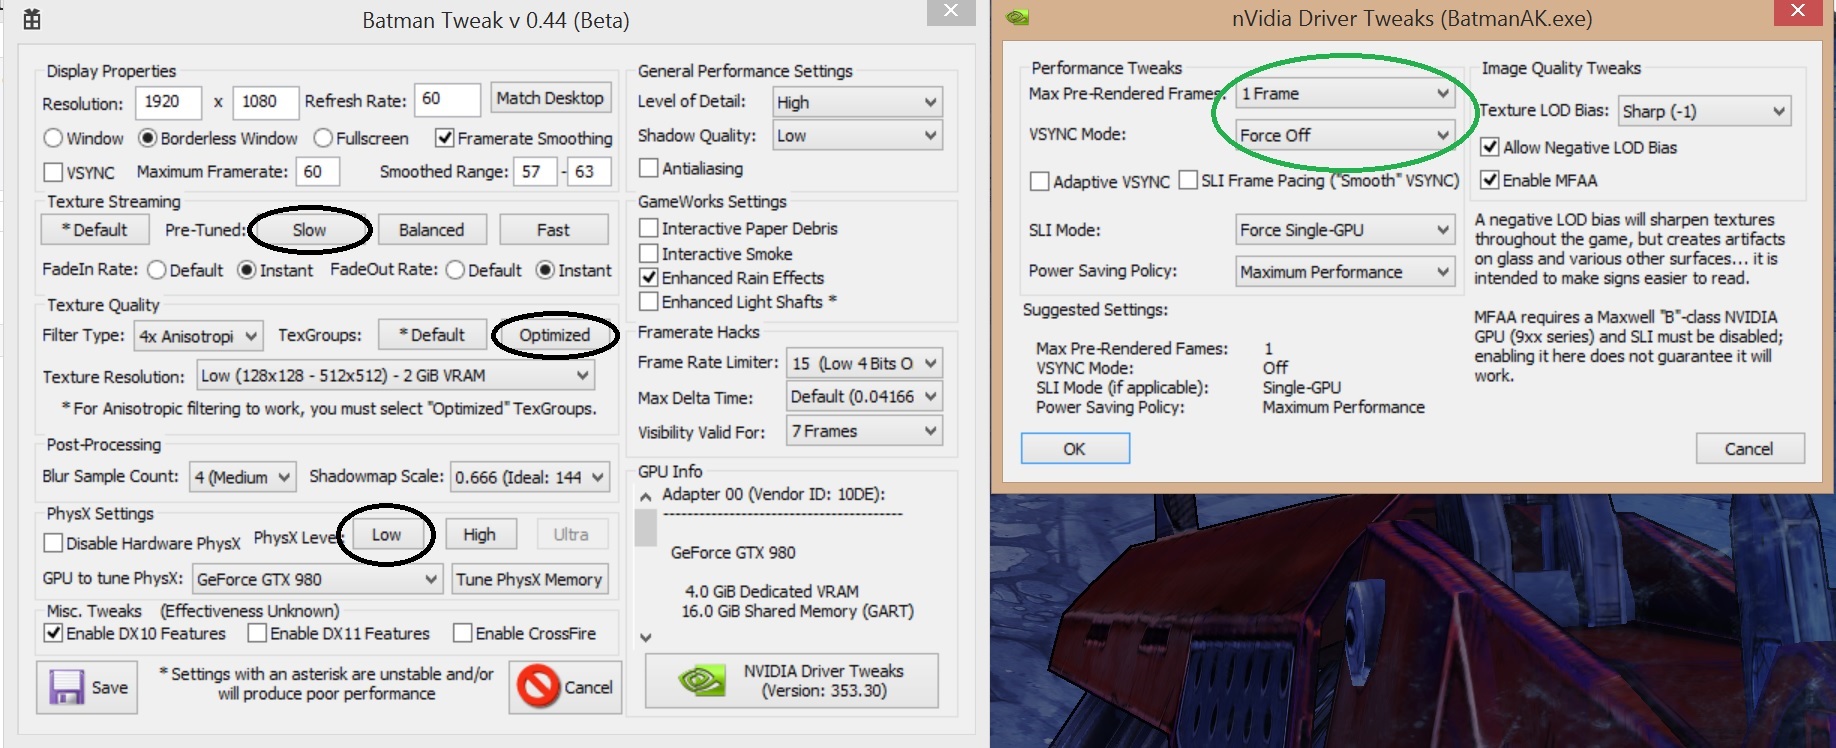Image resolution: width=1836 pixels, height=748 pixels.
Task: Click Texture Streaming *Default button
Action: tap(95, 230)
